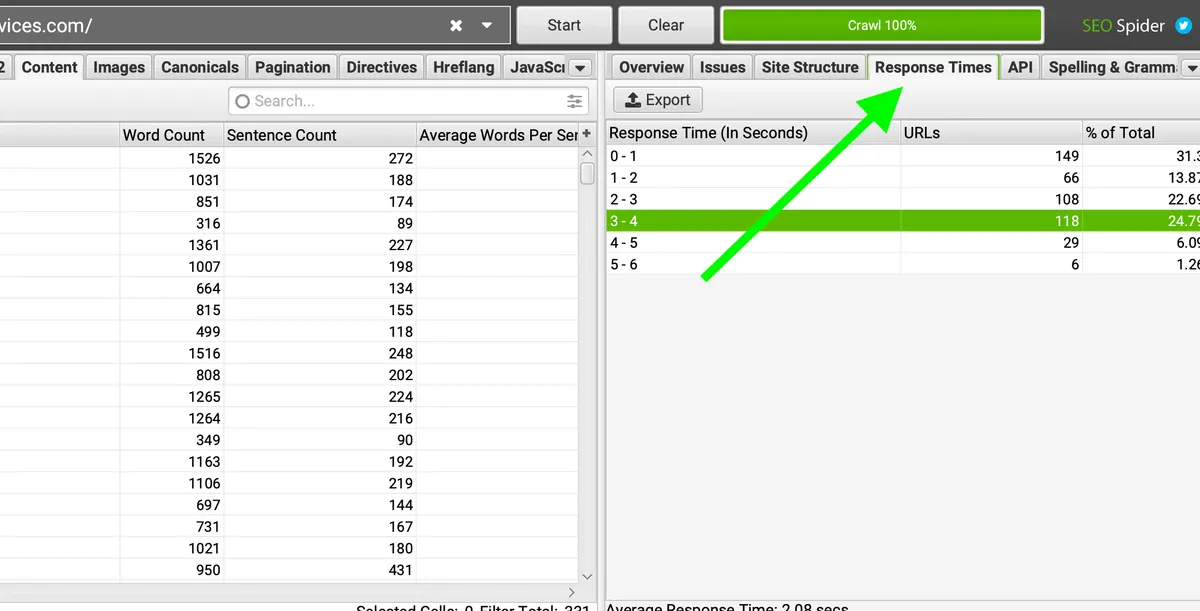Select the Directives tab

381,67
